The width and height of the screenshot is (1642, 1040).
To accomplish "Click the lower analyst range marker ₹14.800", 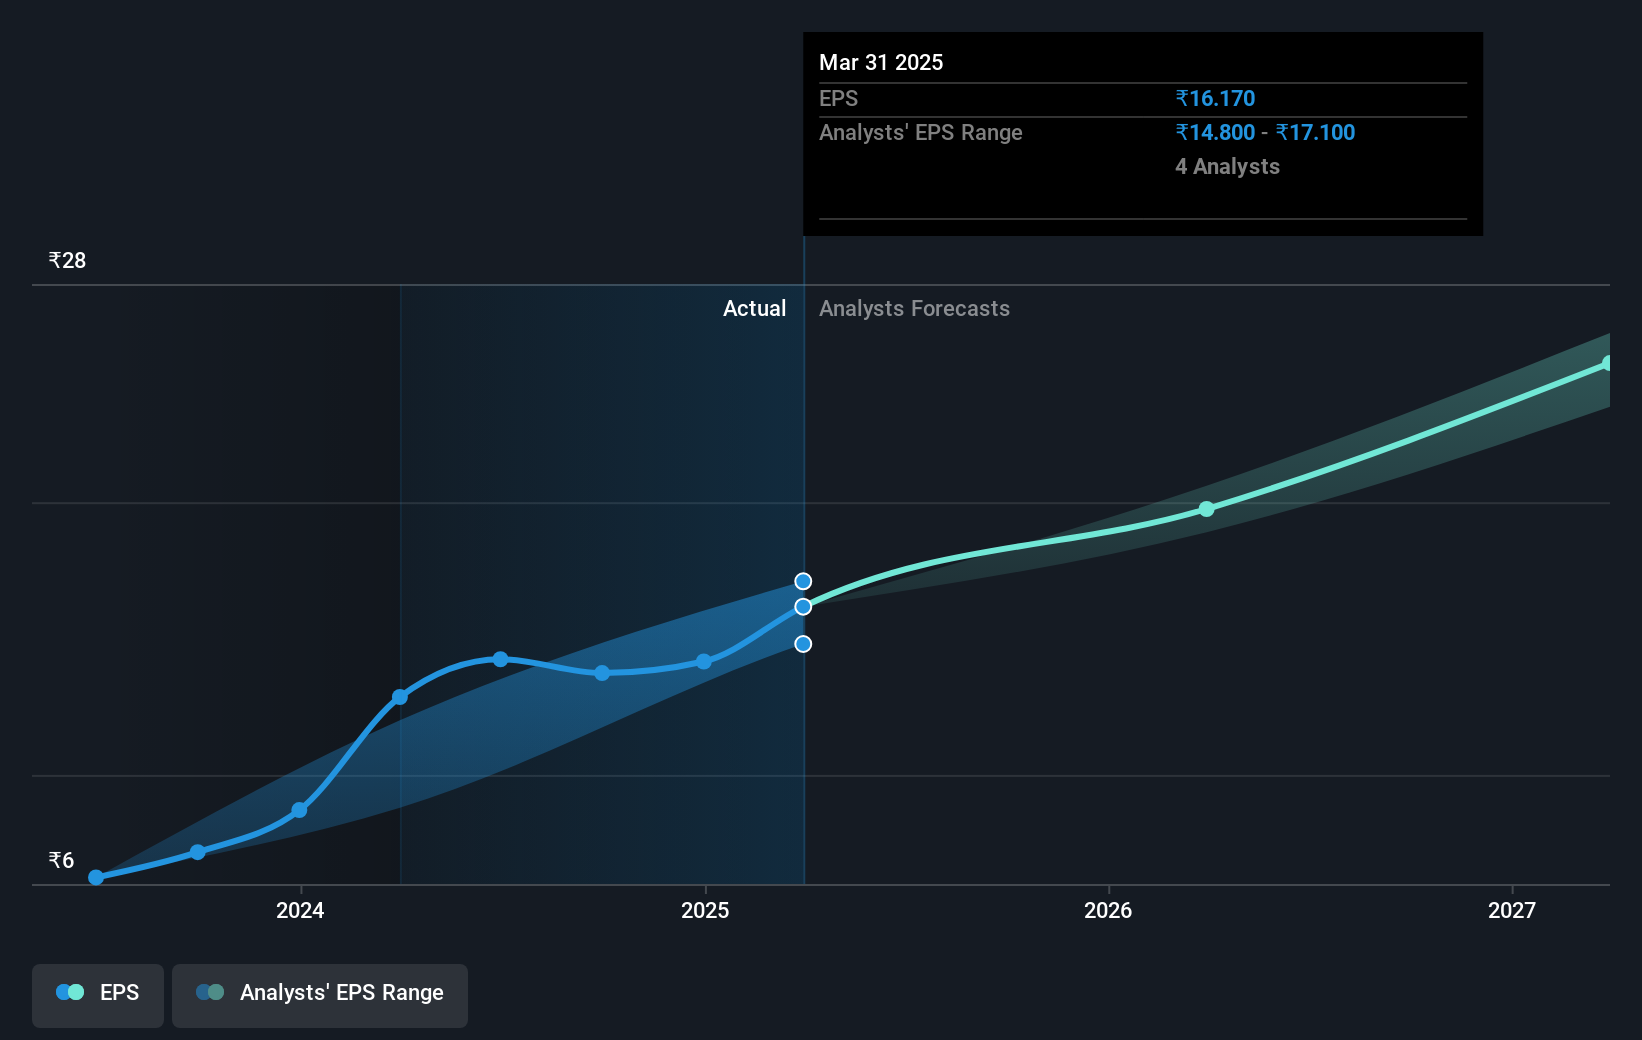I will tap(803, 644).
